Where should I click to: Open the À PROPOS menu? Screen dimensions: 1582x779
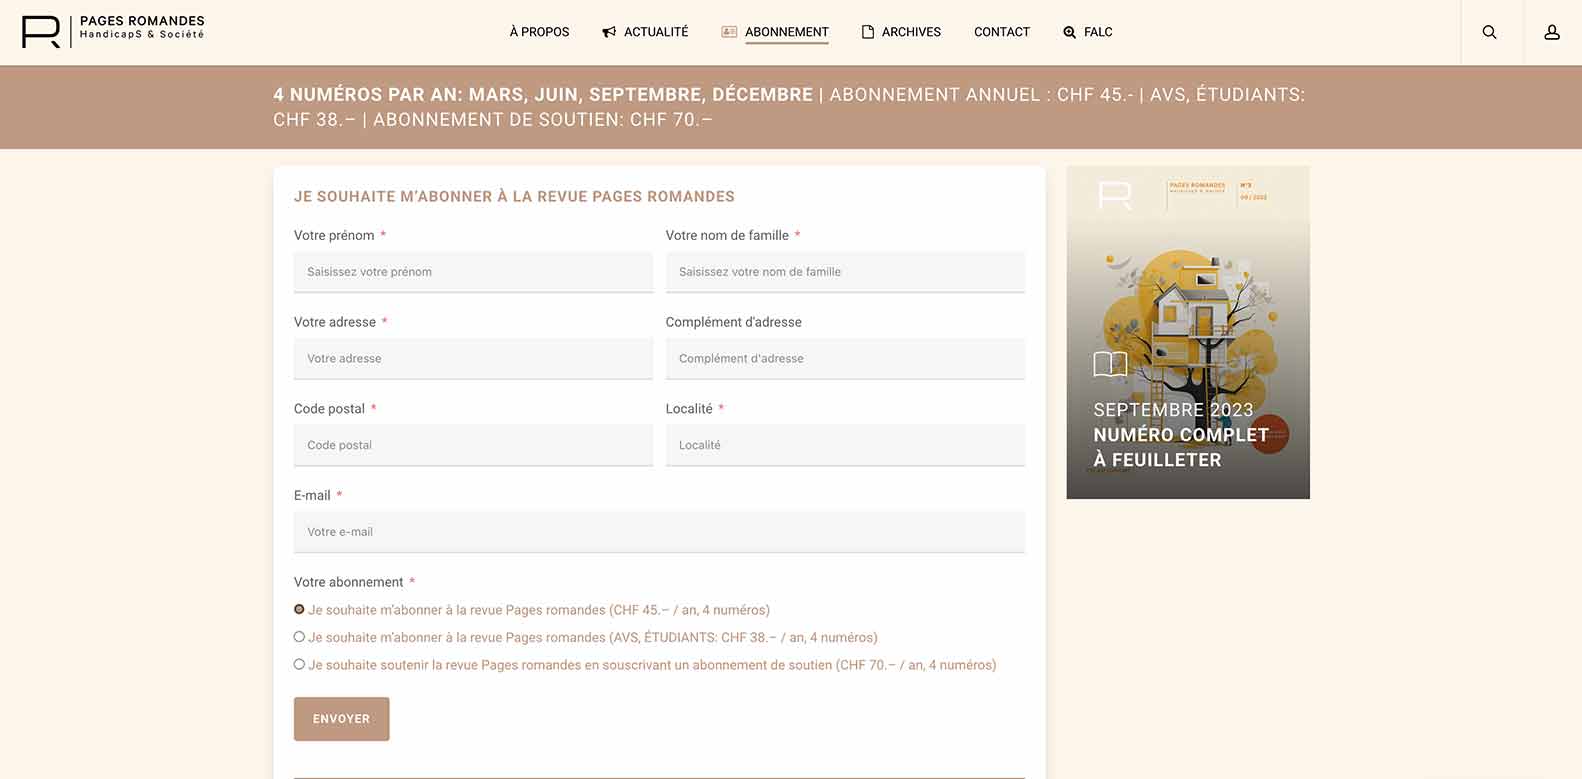[539, 32]
